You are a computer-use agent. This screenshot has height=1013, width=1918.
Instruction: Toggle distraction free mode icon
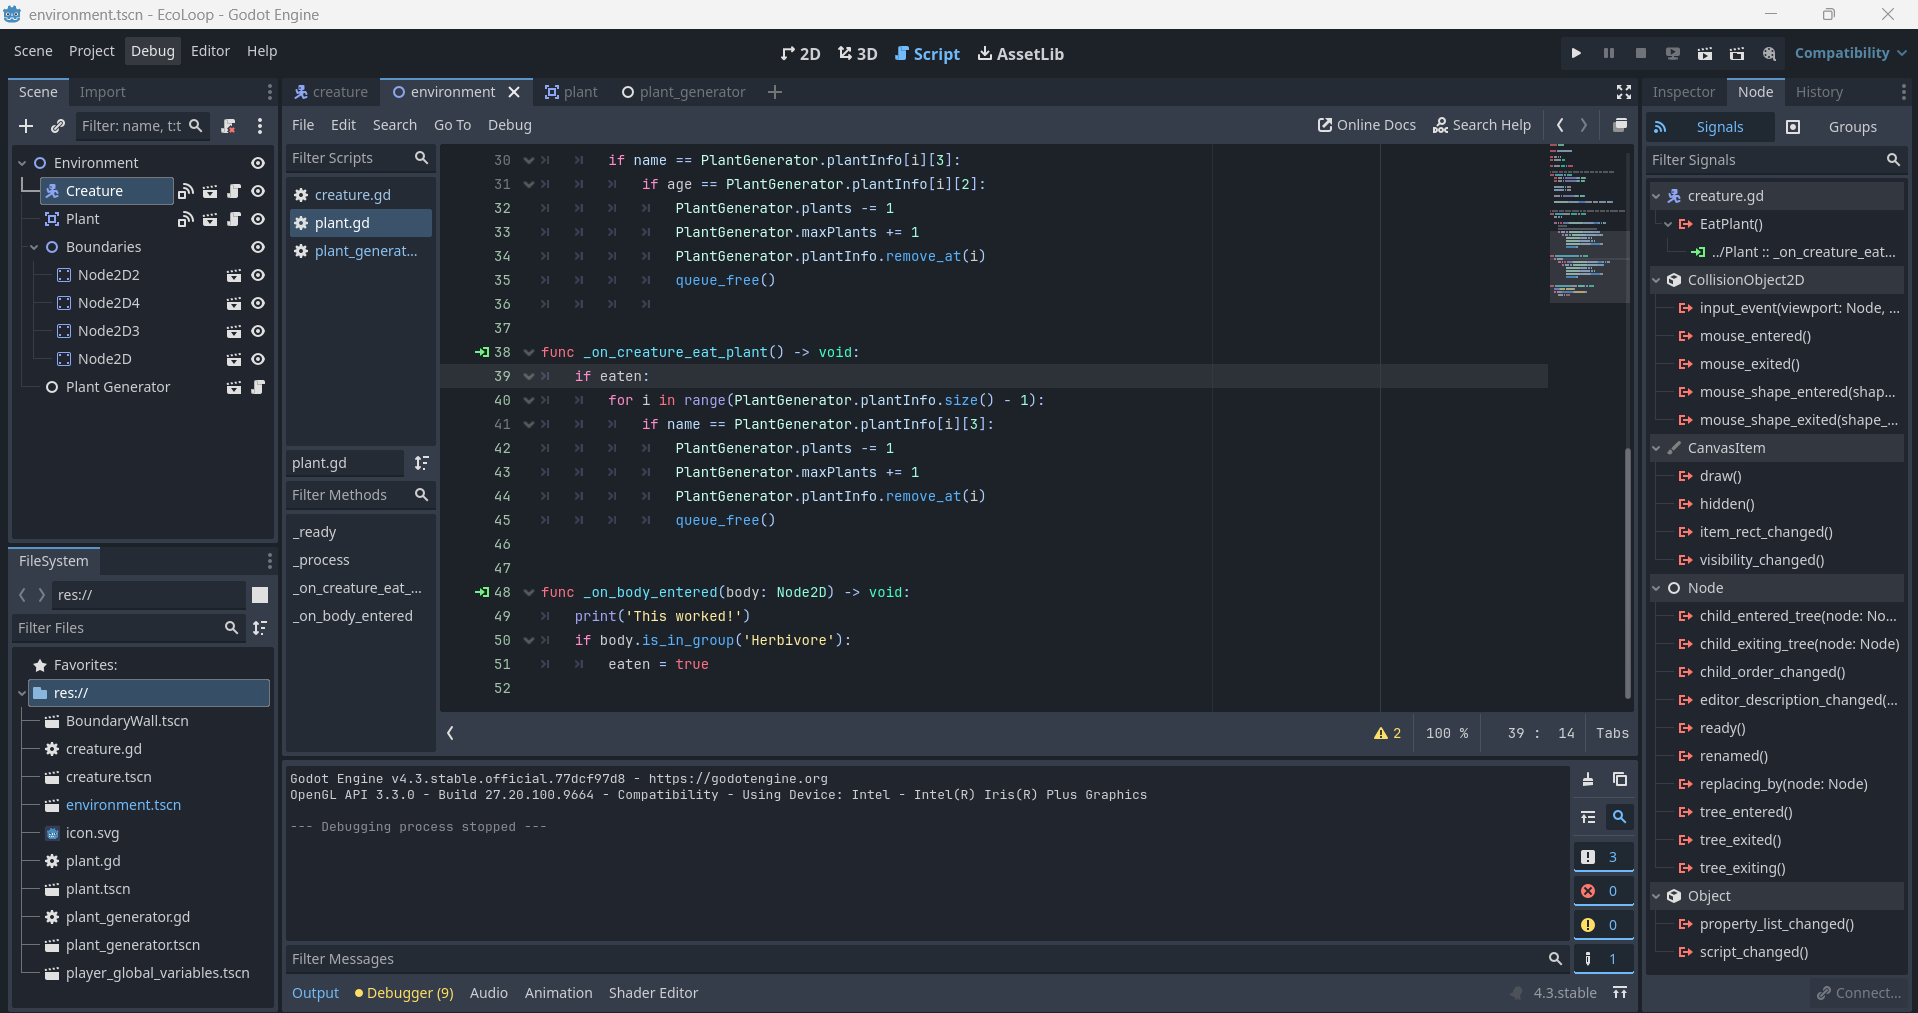point(1624,92)
